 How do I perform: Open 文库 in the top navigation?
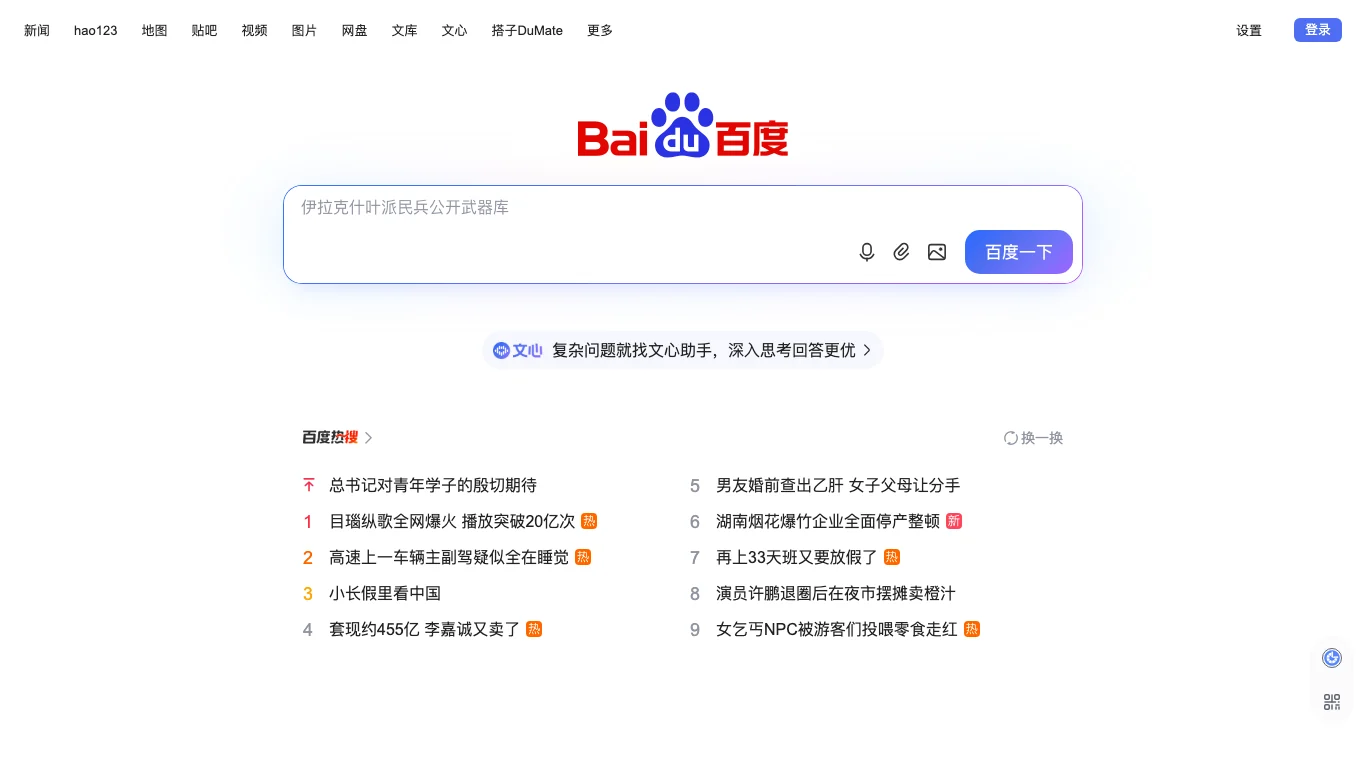pos(405,31)
